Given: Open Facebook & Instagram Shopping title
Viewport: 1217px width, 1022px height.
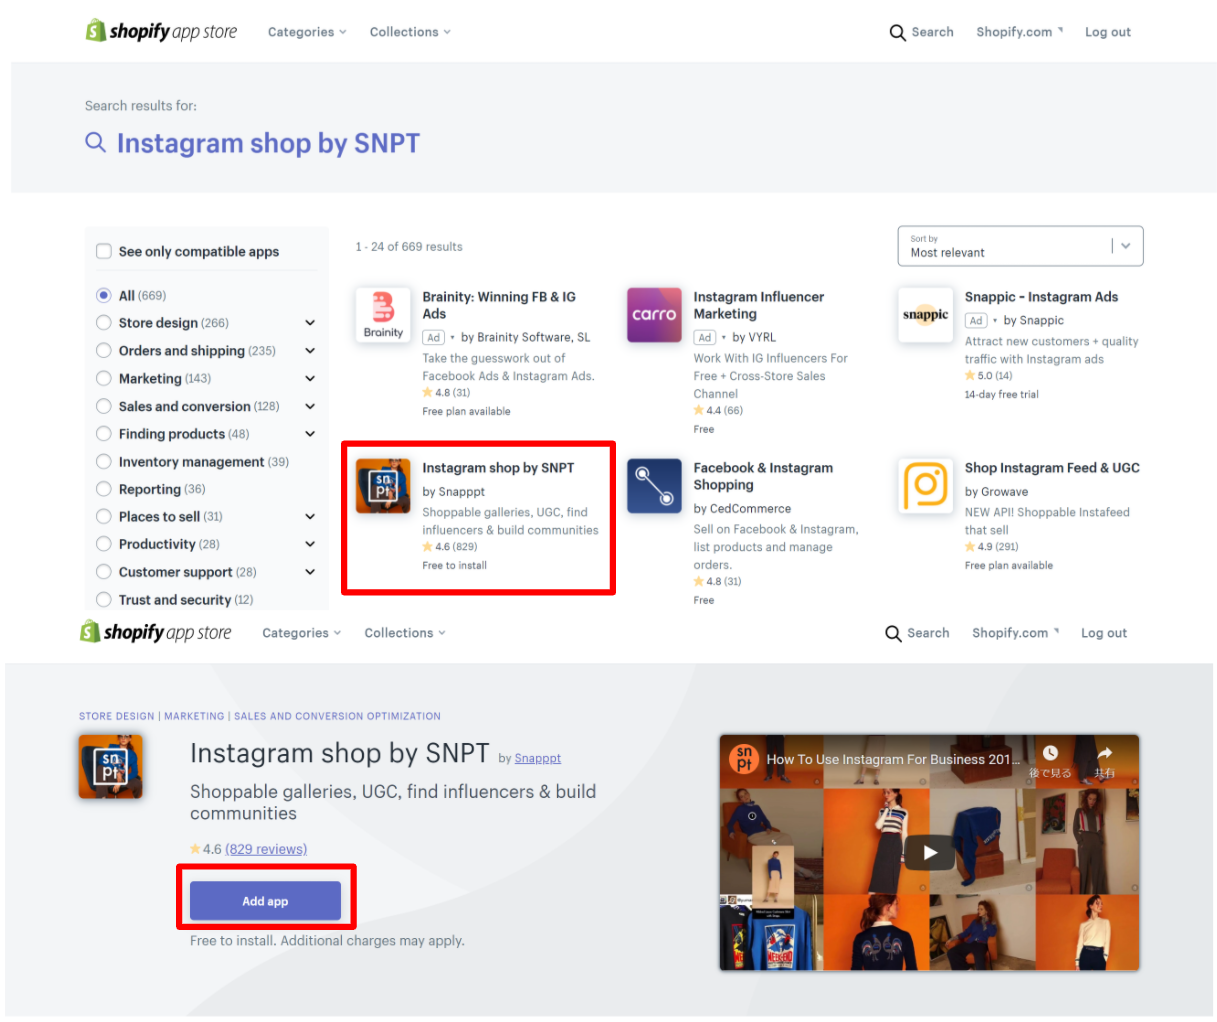Looking at the screenshot, I should click(x=763, y=476).
